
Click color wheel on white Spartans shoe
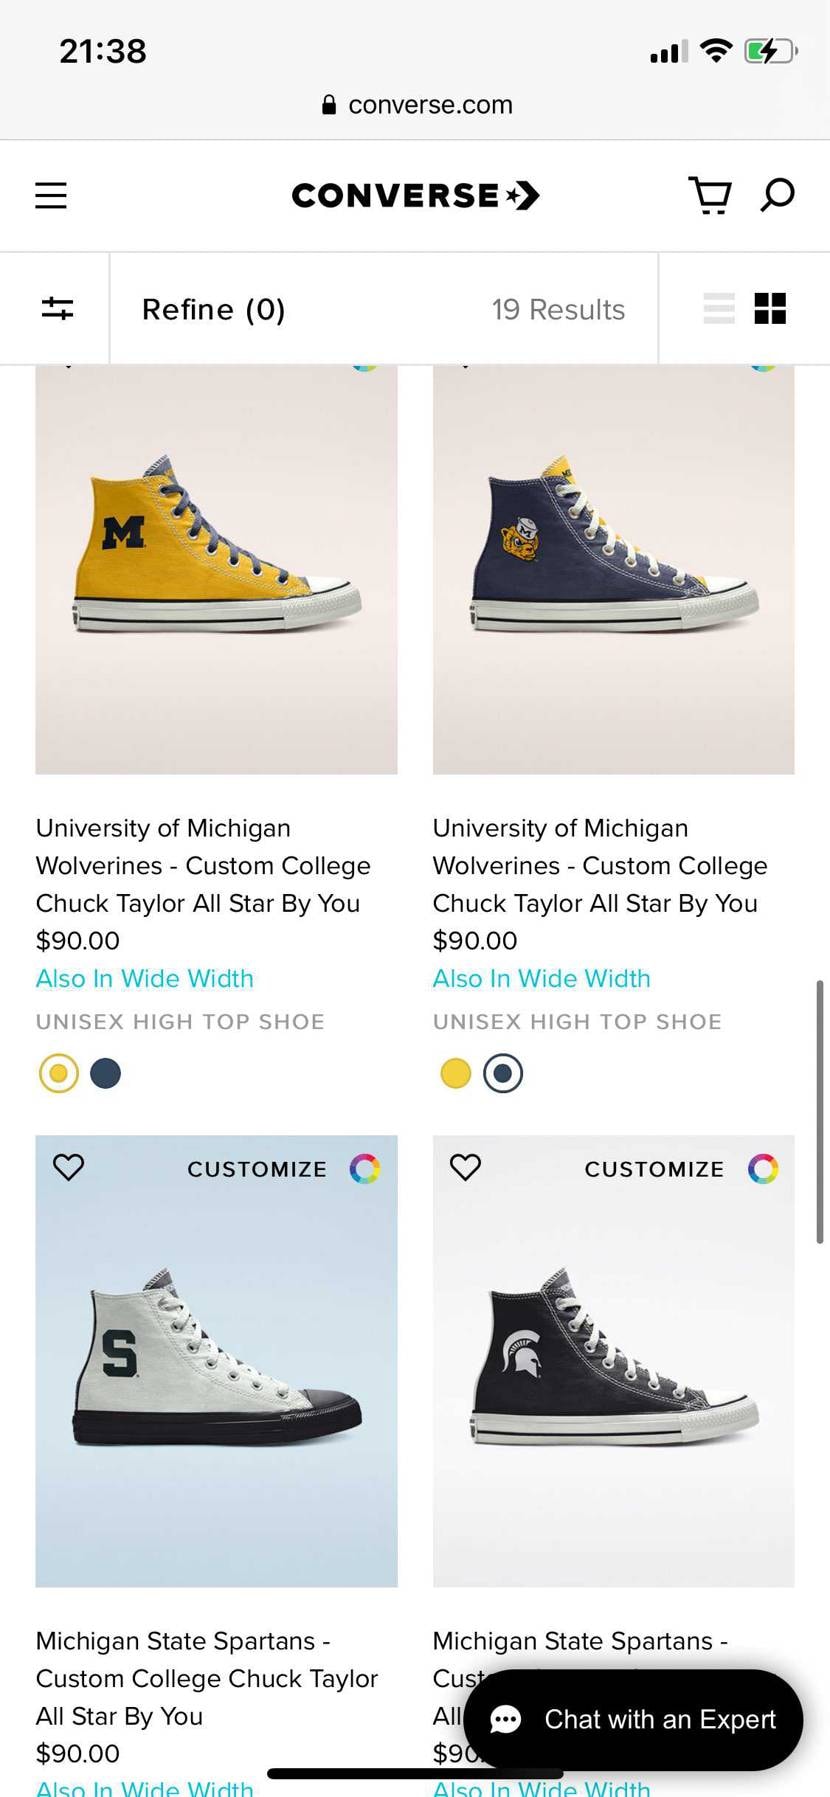[x=365, y=1168]
